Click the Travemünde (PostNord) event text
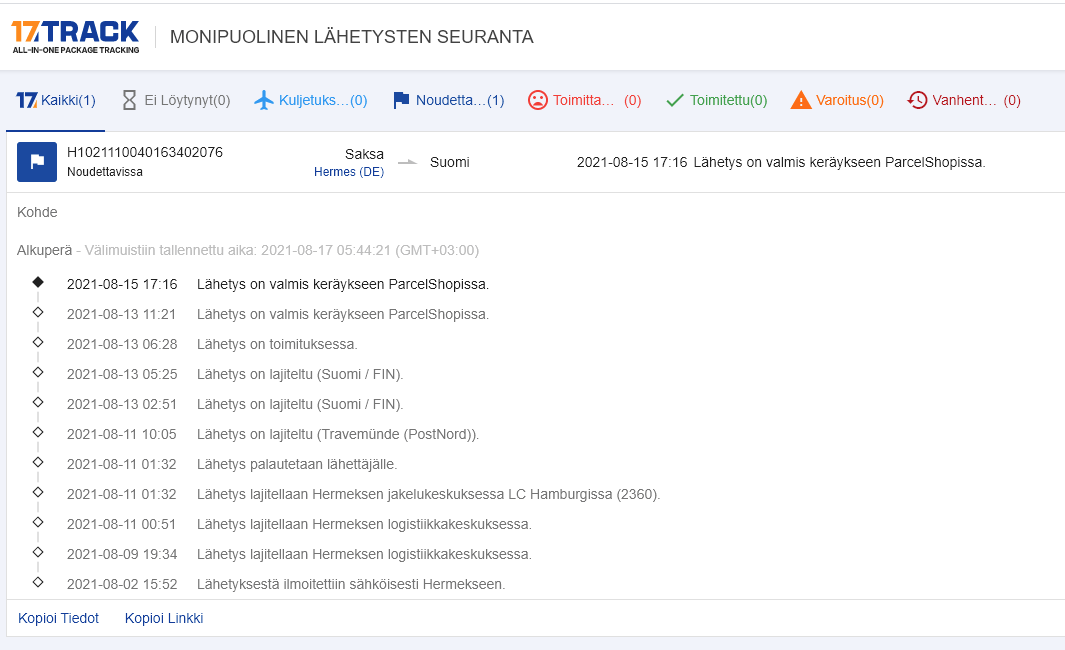Viewport: 1065px width, 650px height. (x=338, y=434)
